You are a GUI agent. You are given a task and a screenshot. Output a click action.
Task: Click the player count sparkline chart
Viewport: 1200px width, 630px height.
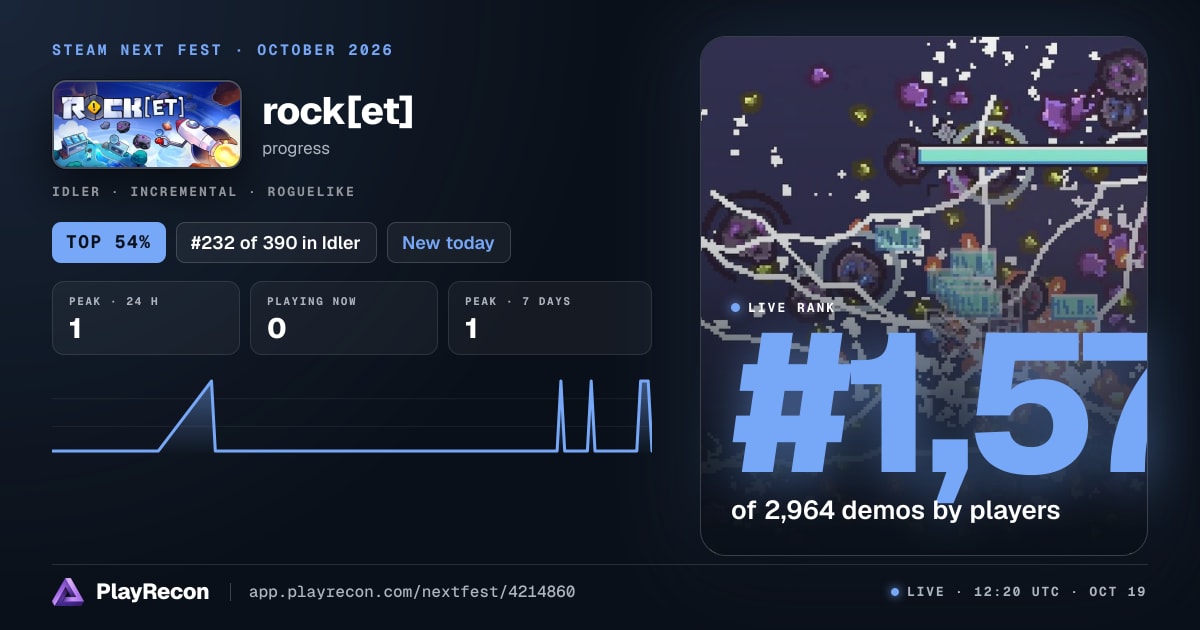352,416
